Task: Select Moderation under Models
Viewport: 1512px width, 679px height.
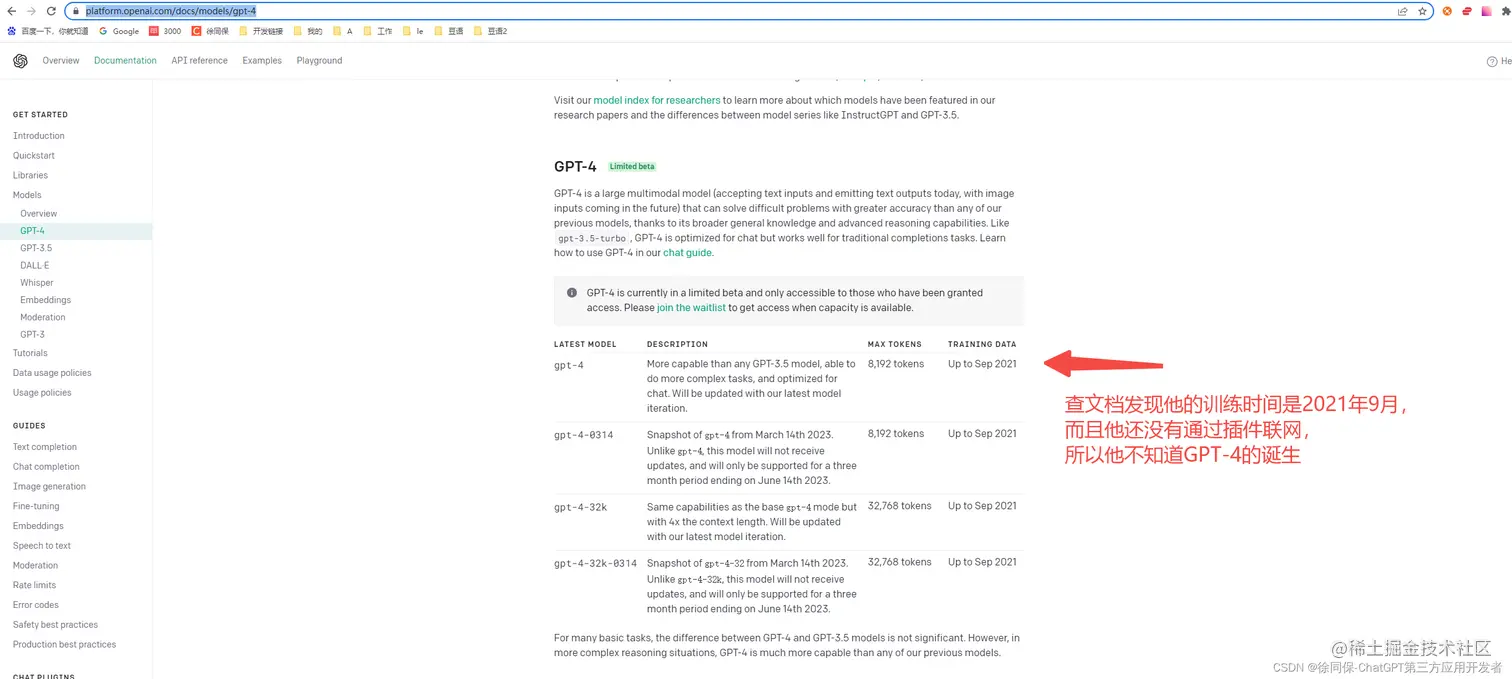Action: click(43, 317)
